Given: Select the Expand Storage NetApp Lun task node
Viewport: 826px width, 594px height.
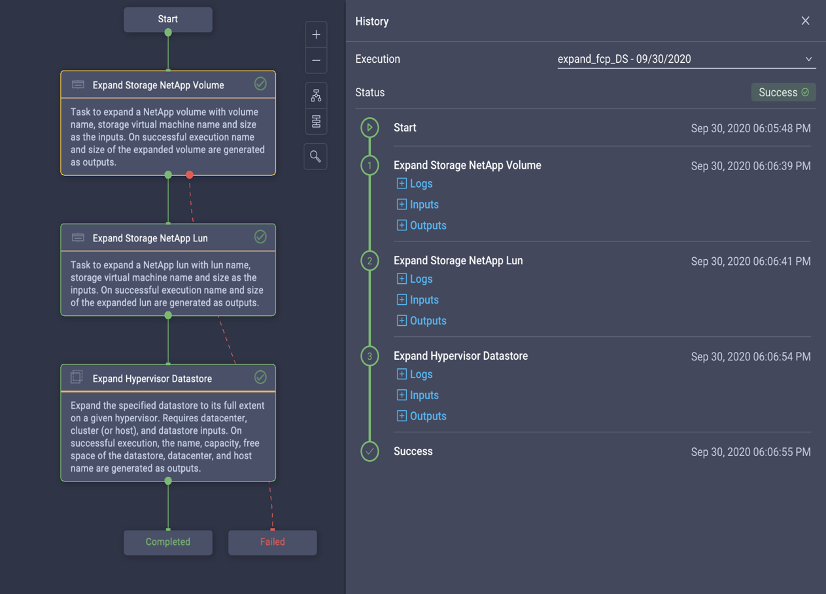Looking at the screenshot, I should (x=167, y=268).
